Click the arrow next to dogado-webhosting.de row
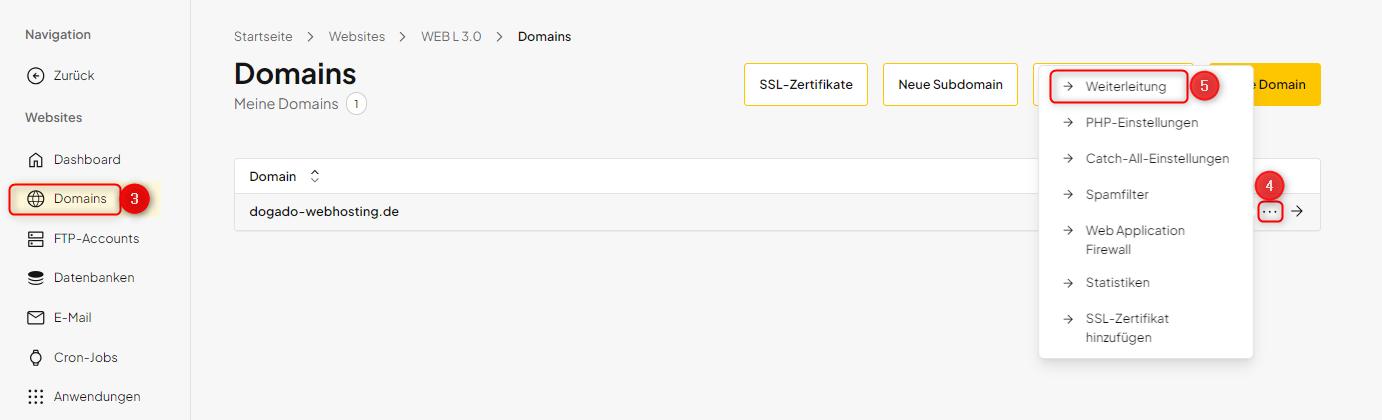The image size is (1382, 420). (x=1297, y=211)
